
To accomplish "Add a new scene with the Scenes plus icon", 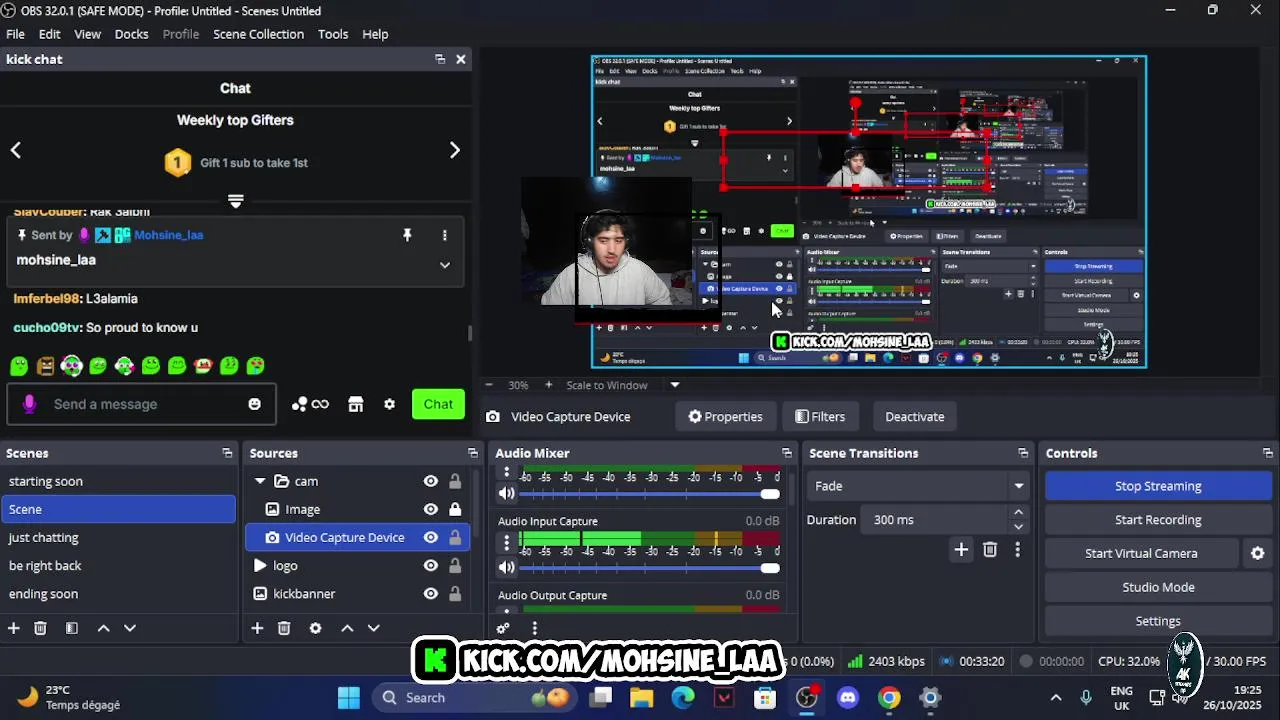I will [x=14, y=628].
